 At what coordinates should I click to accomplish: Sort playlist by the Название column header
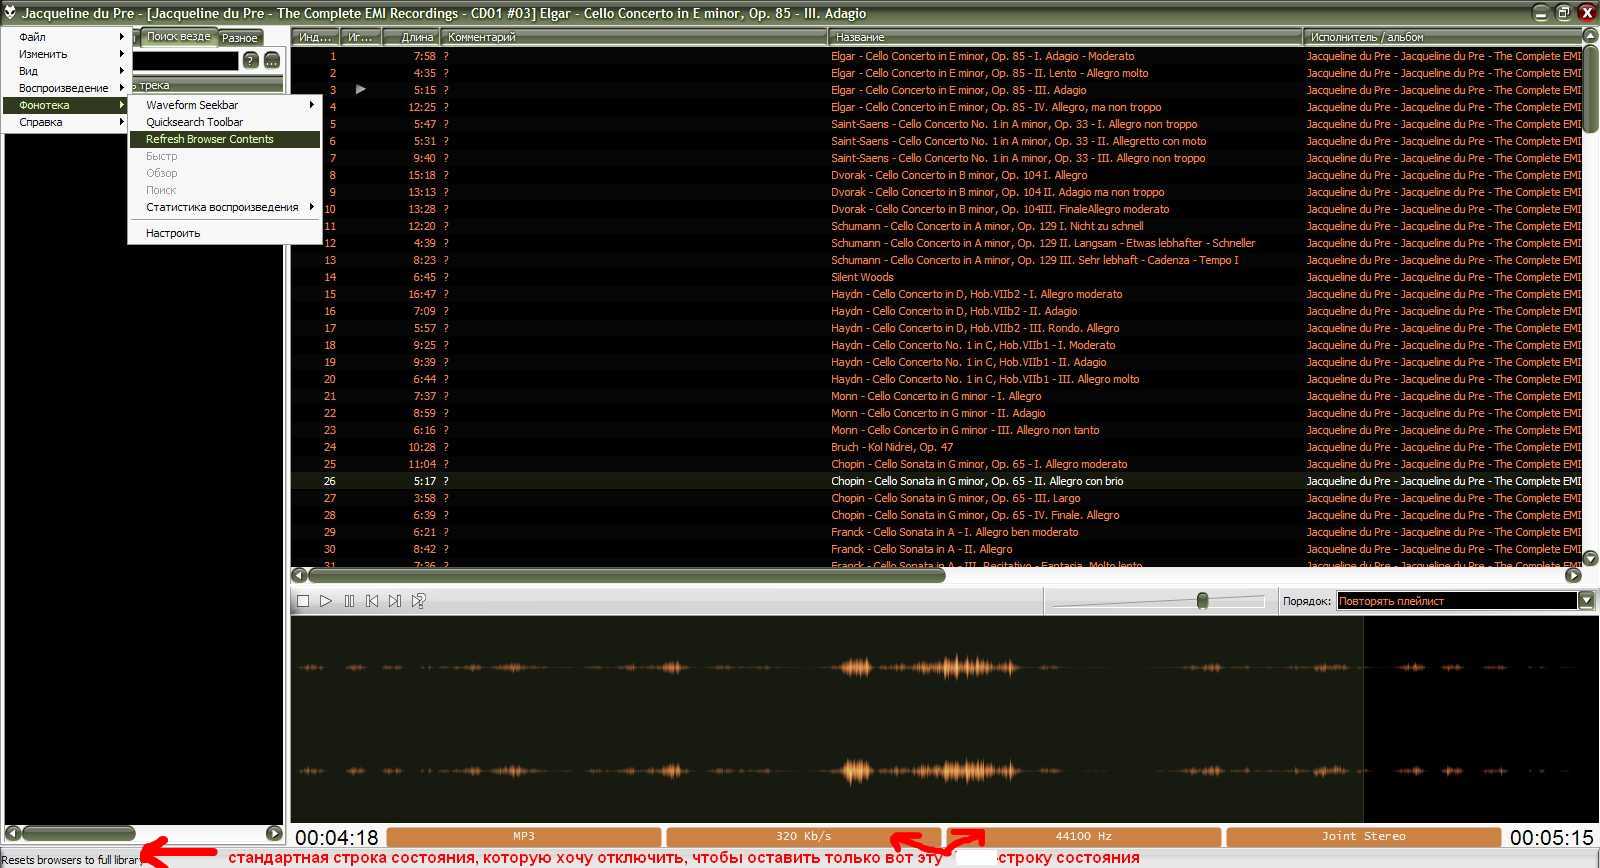click(x=1064, y=37)
